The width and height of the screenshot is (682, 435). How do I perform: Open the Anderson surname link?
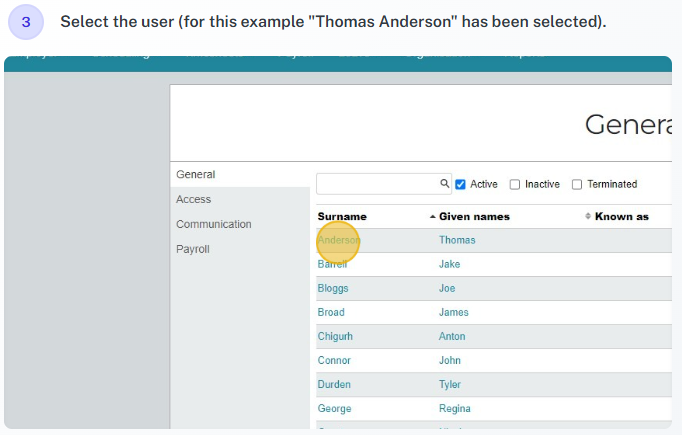(x=339, y=240)
